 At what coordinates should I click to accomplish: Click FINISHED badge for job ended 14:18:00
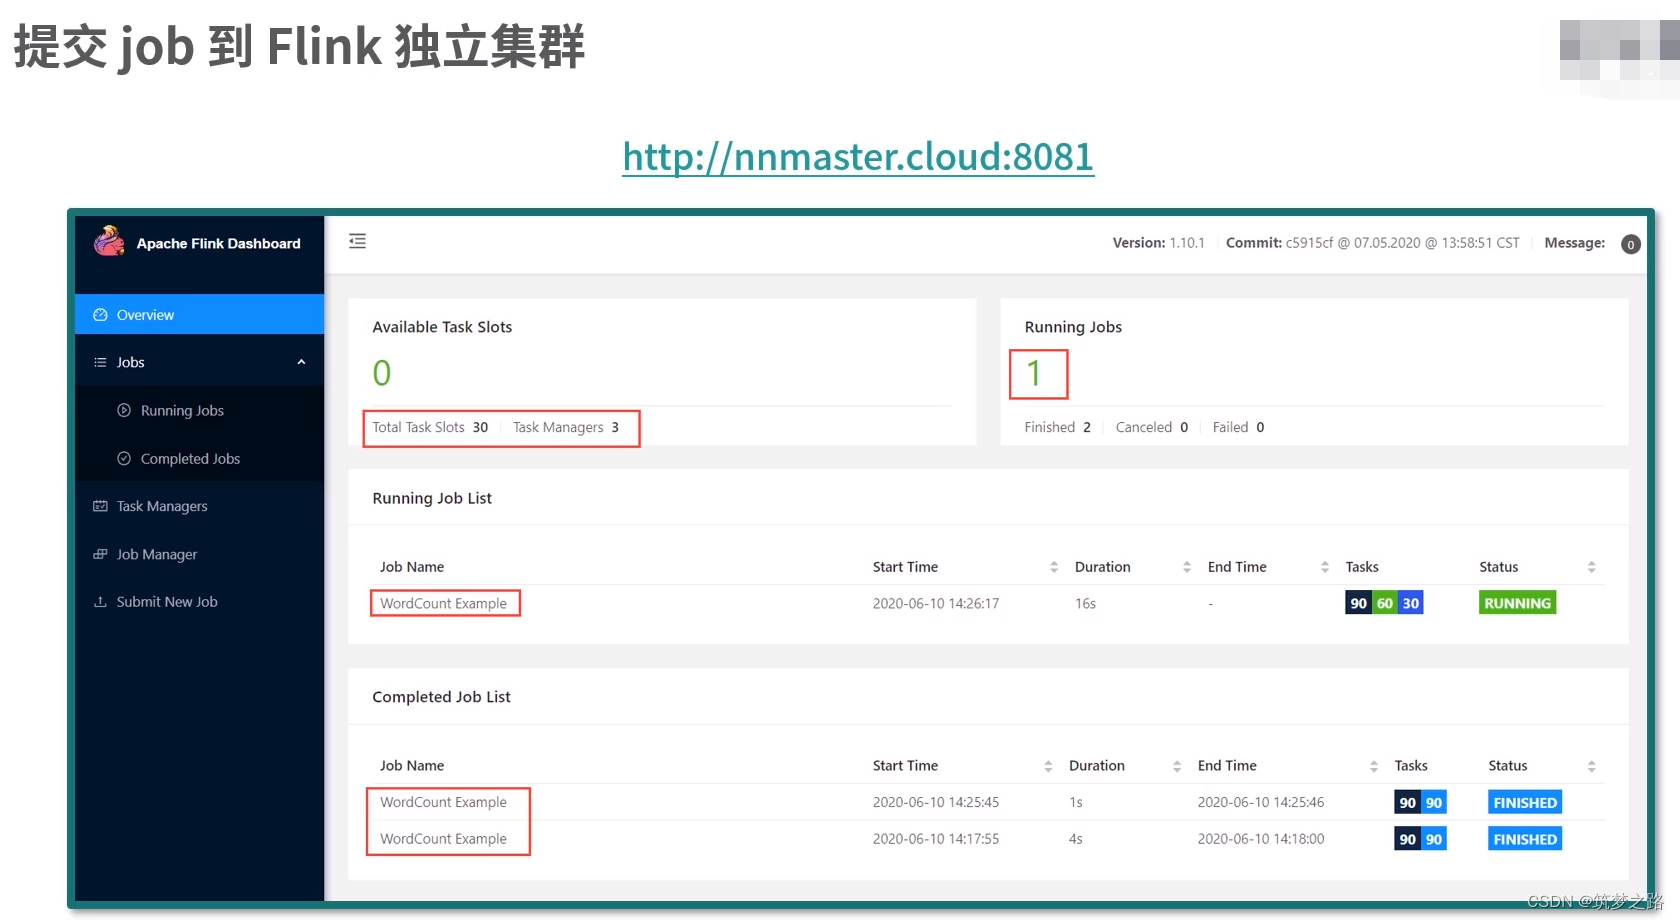pyautogui.click(x=1525, y=839)
